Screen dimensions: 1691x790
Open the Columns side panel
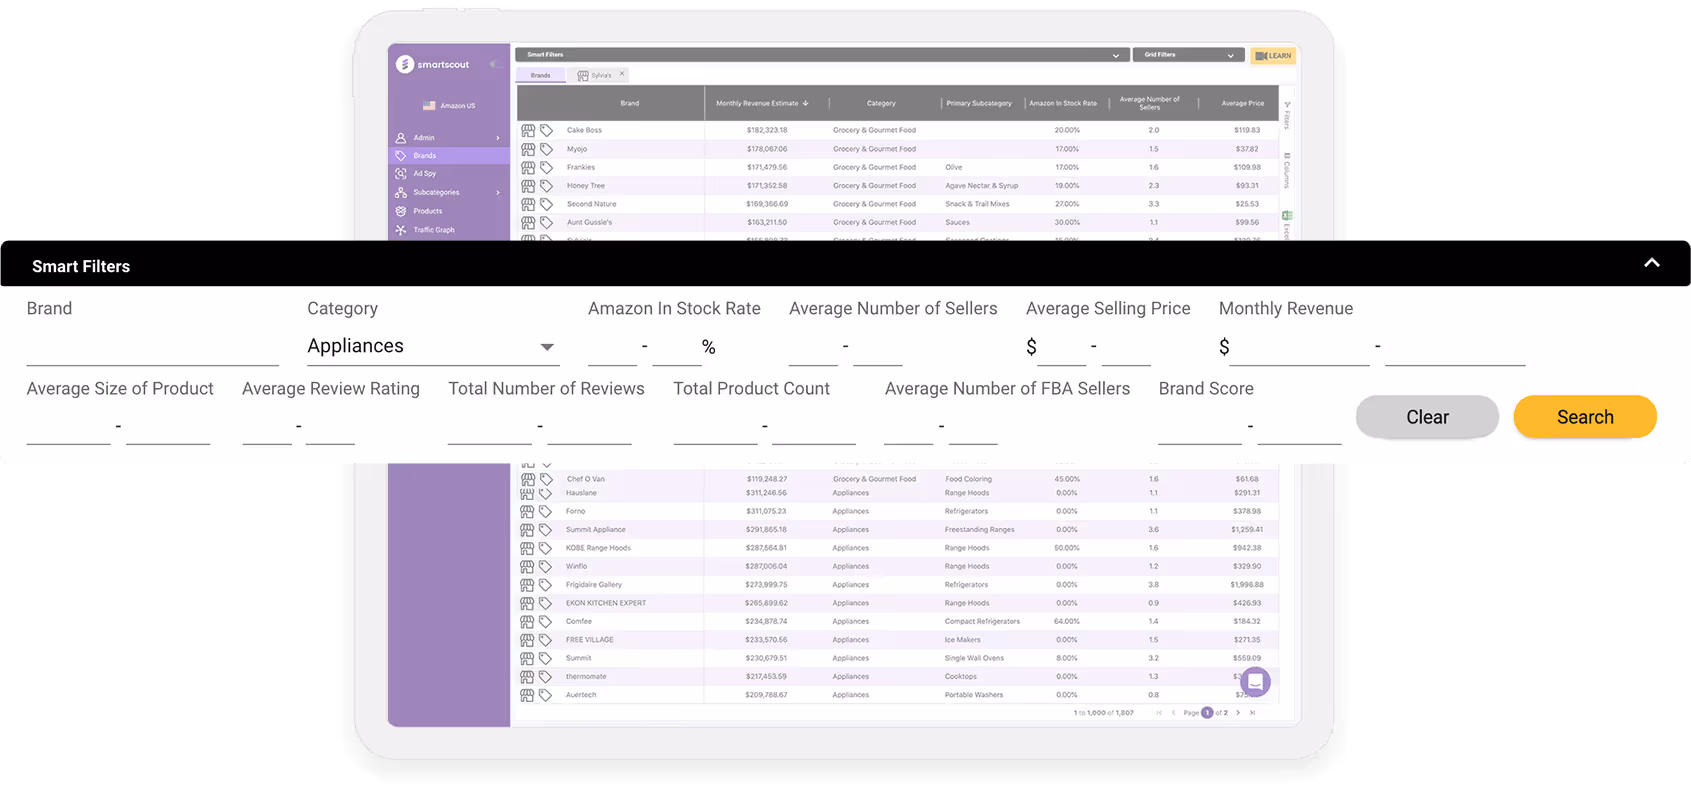1287,171
